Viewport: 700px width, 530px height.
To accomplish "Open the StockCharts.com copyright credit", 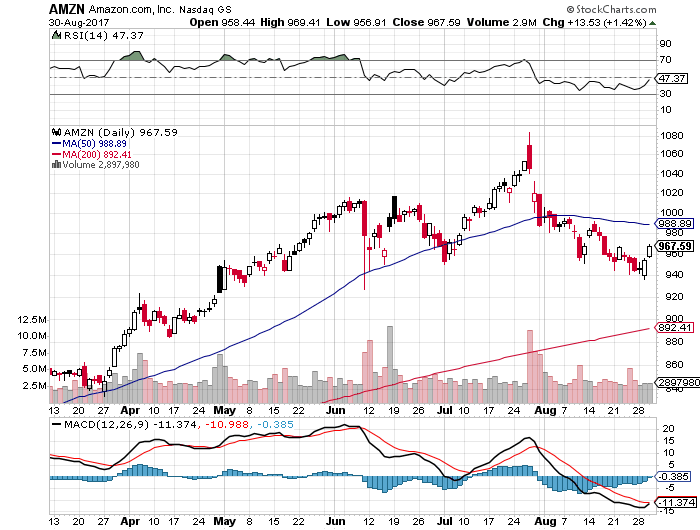I will click(x=611, y=9).
